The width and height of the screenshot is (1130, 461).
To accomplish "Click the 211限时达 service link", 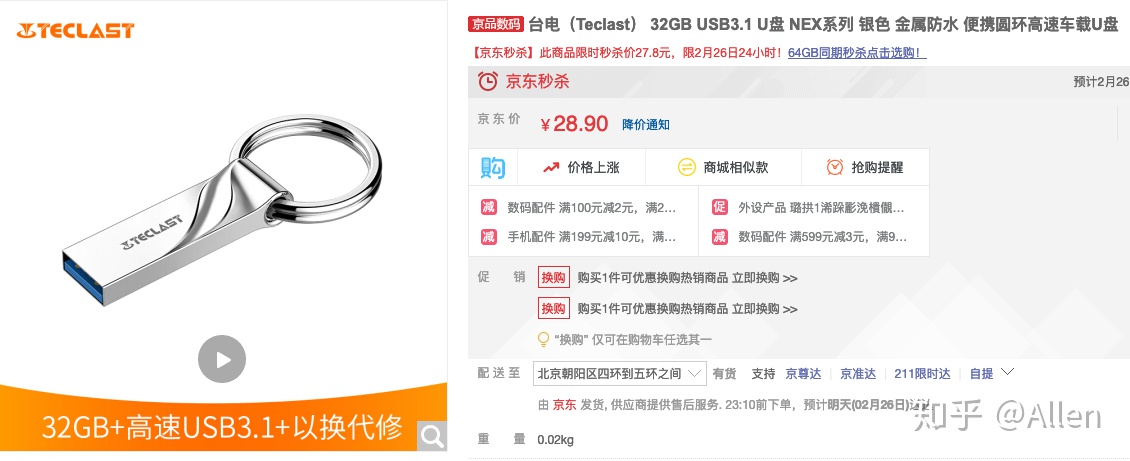I will point(922,374).
